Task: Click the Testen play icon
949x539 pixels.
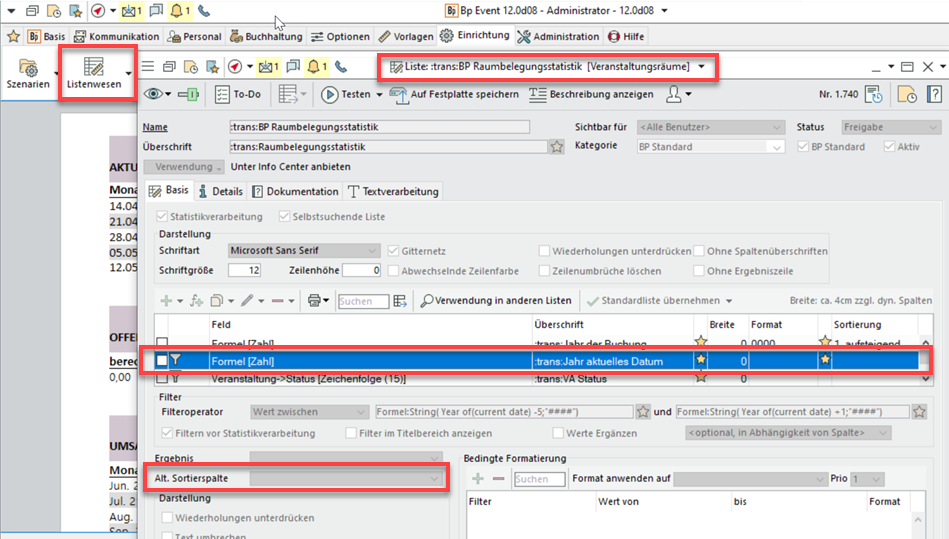Action: (330, 94)
